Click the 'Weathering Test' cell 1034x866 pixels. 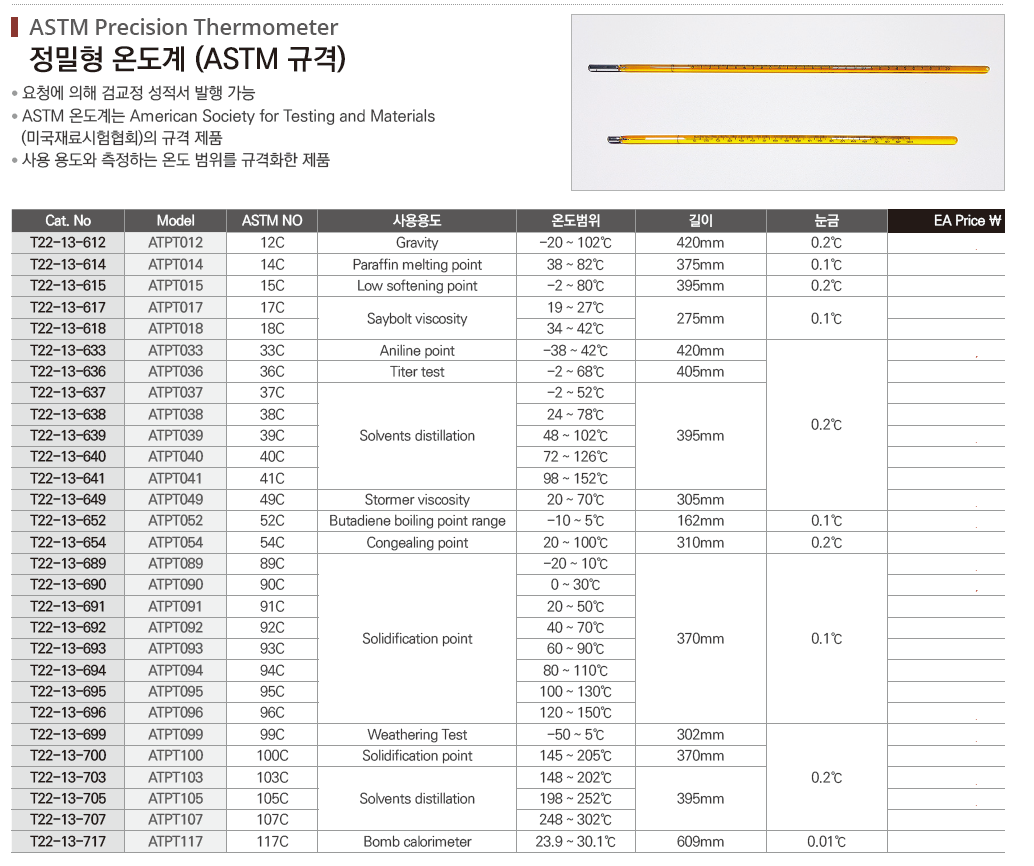tap(417, 734)
